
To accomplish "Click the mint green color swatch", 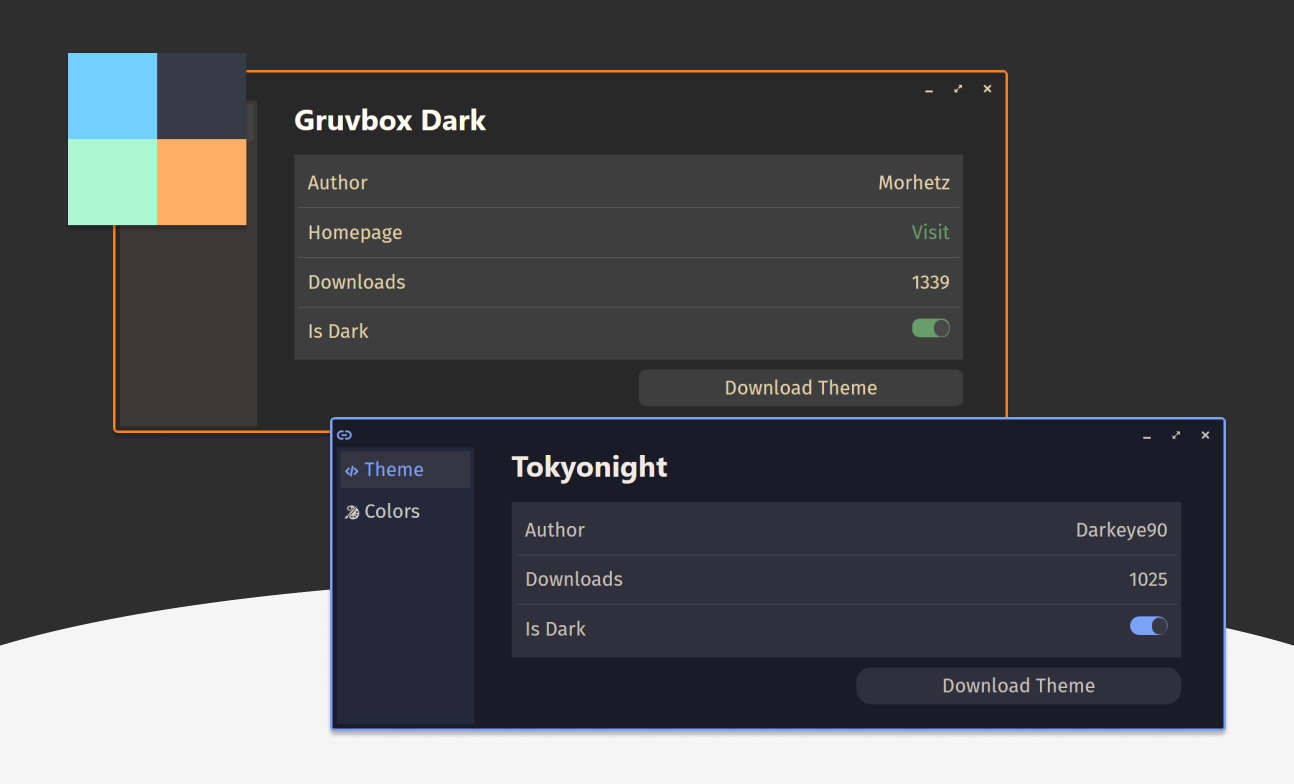I will (112, 182).
